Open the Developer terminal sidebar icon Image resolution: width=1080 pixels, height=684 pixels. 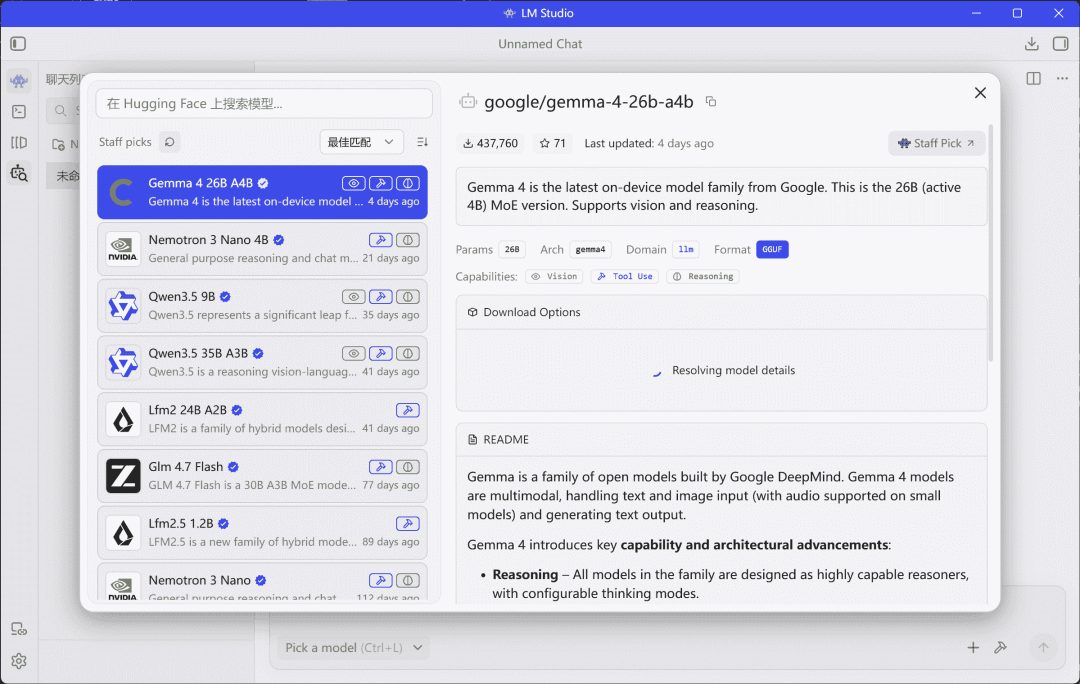[x=19, y=112]
